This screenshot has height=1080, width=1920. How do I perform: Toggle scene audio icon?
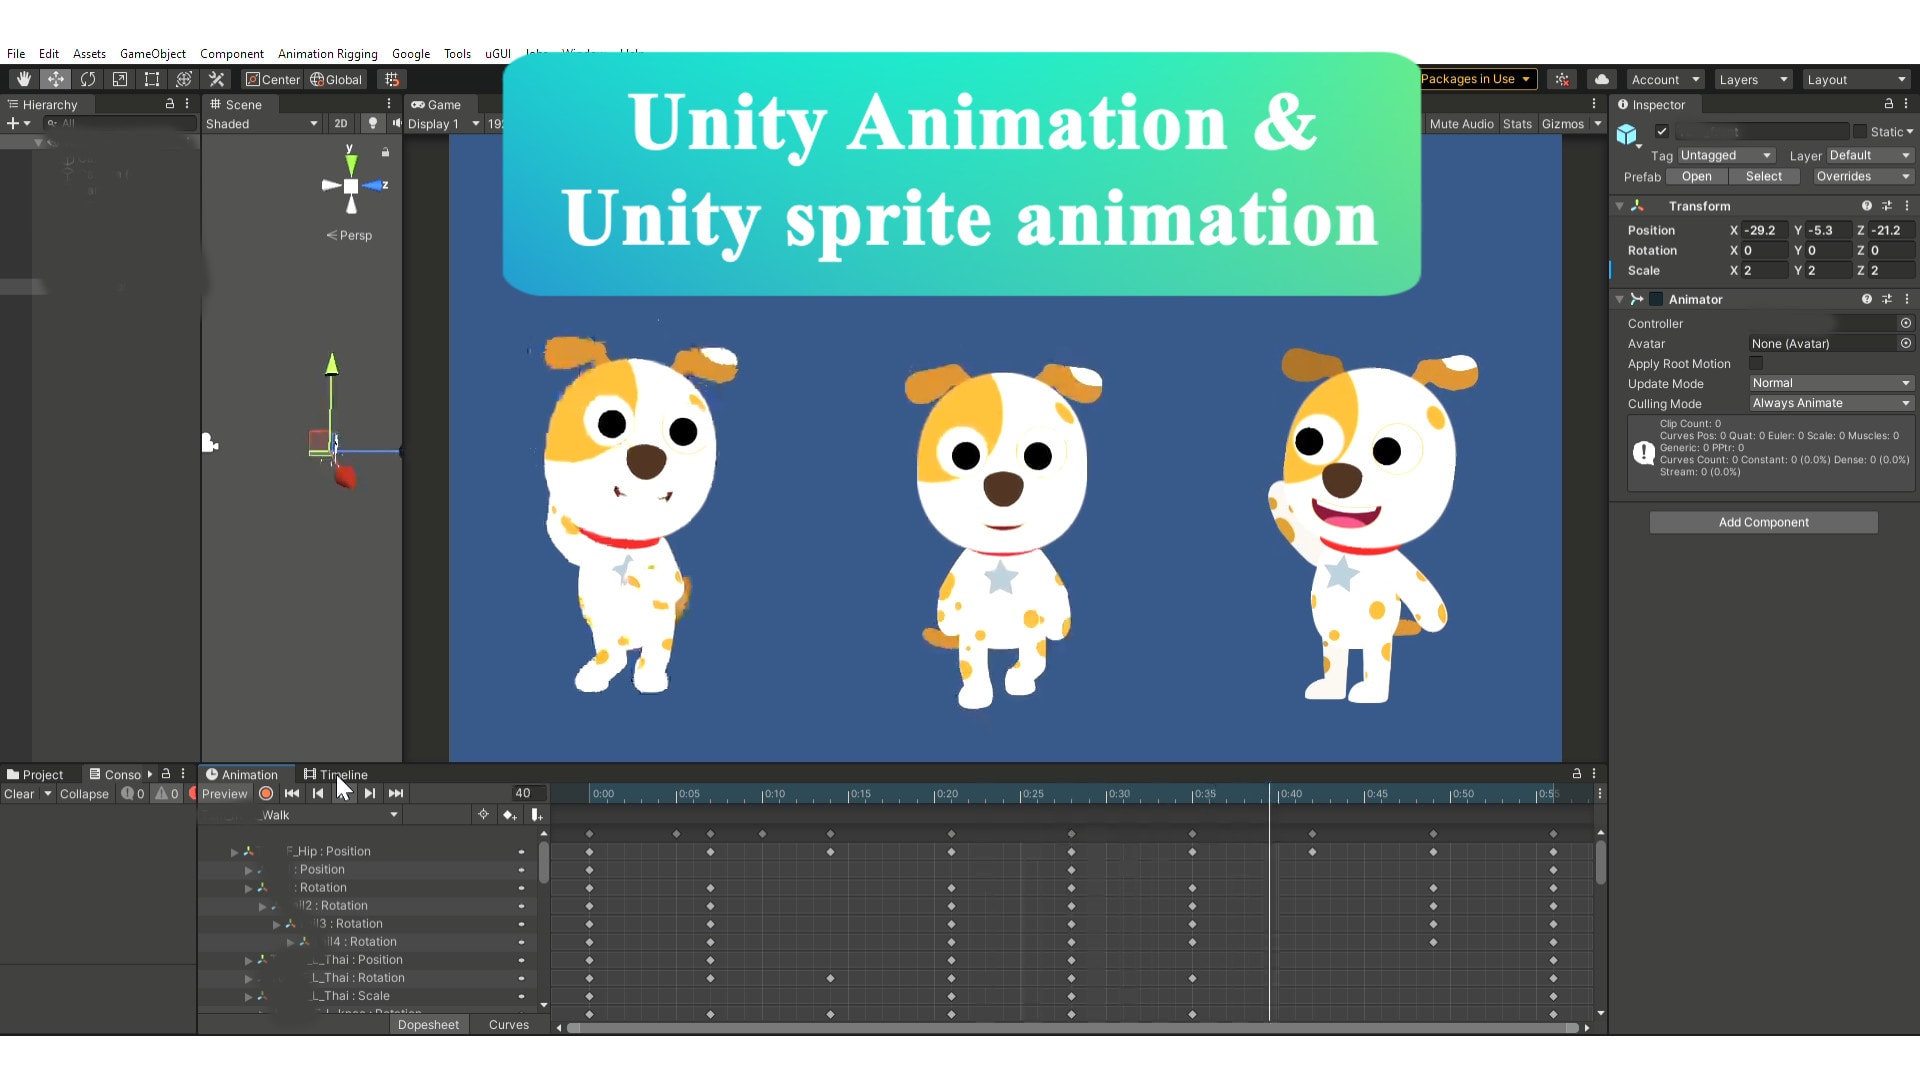(396, 123)
